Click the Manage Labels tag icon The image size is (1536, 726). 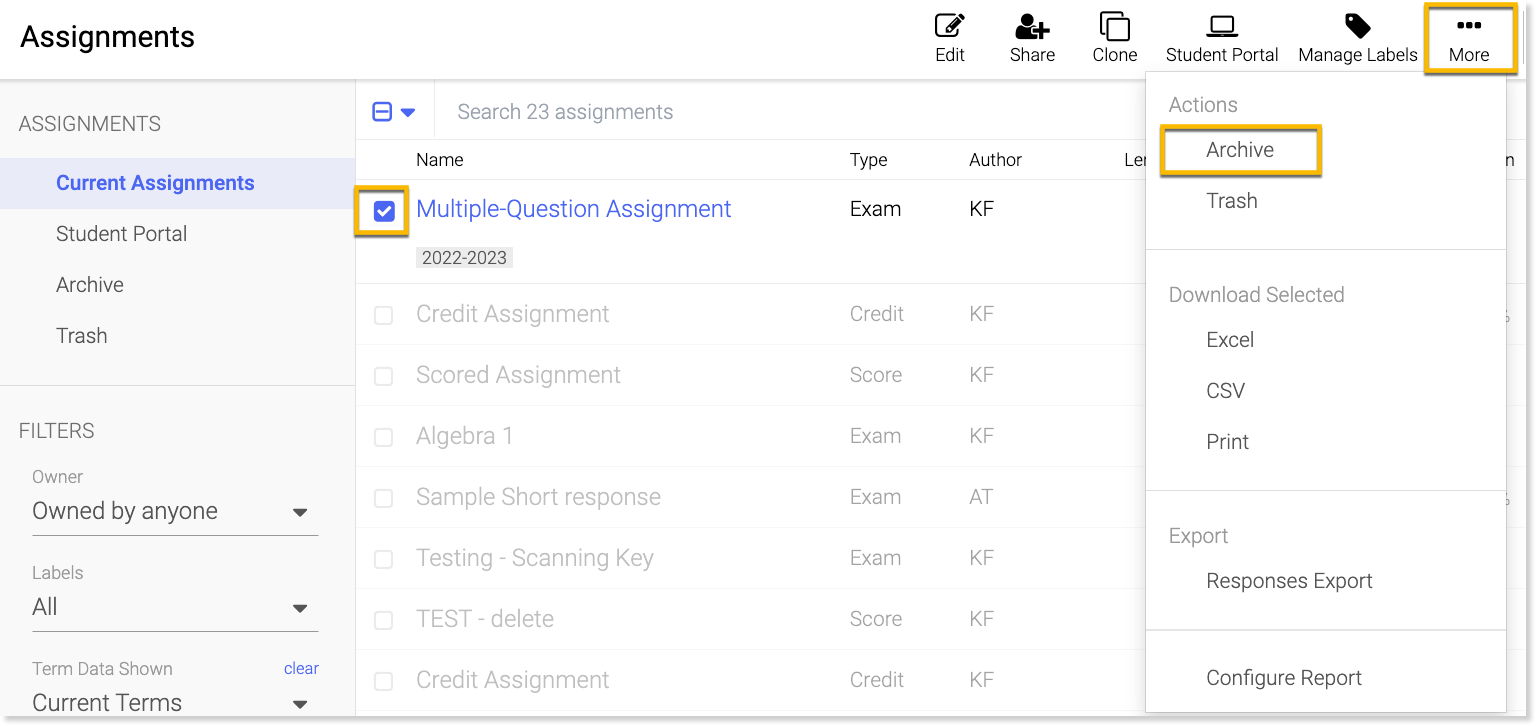point(1356,25)
